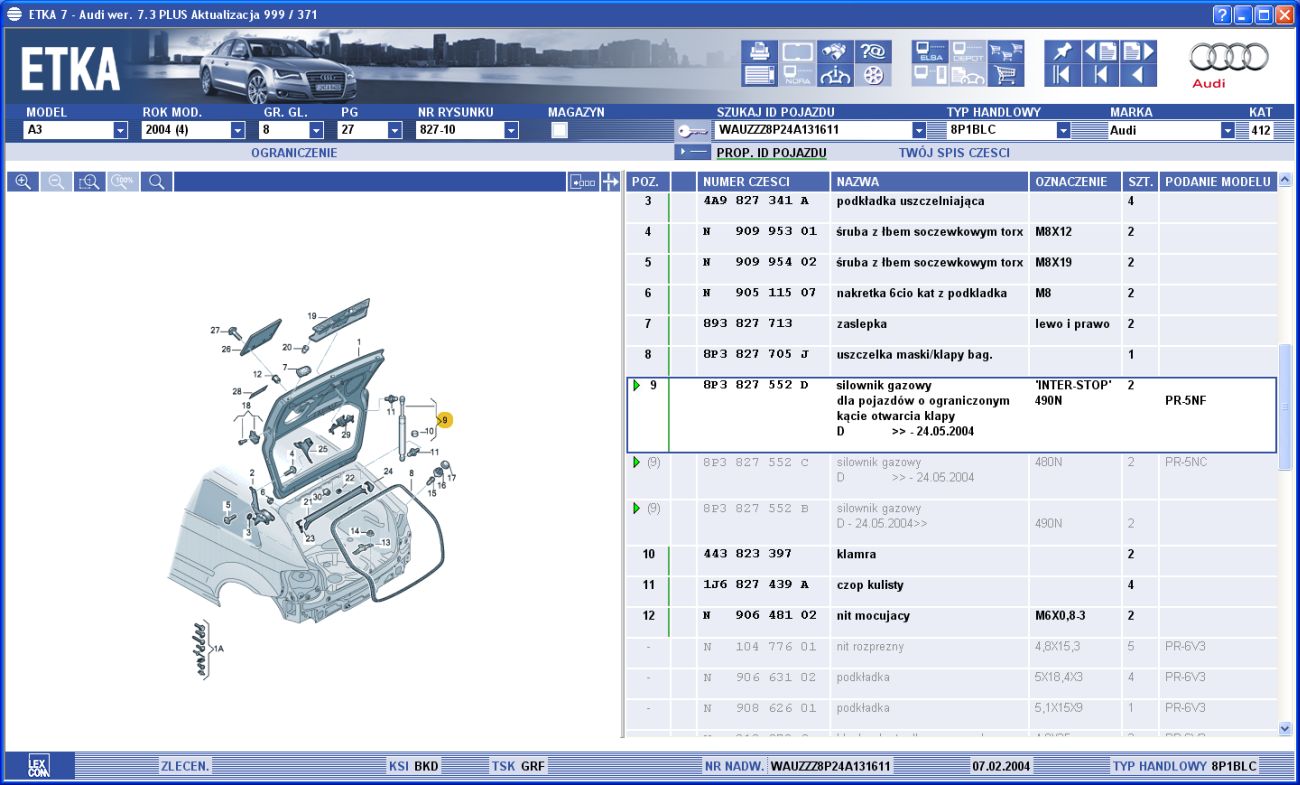Open the list view icon below the printer

[759, 75]
